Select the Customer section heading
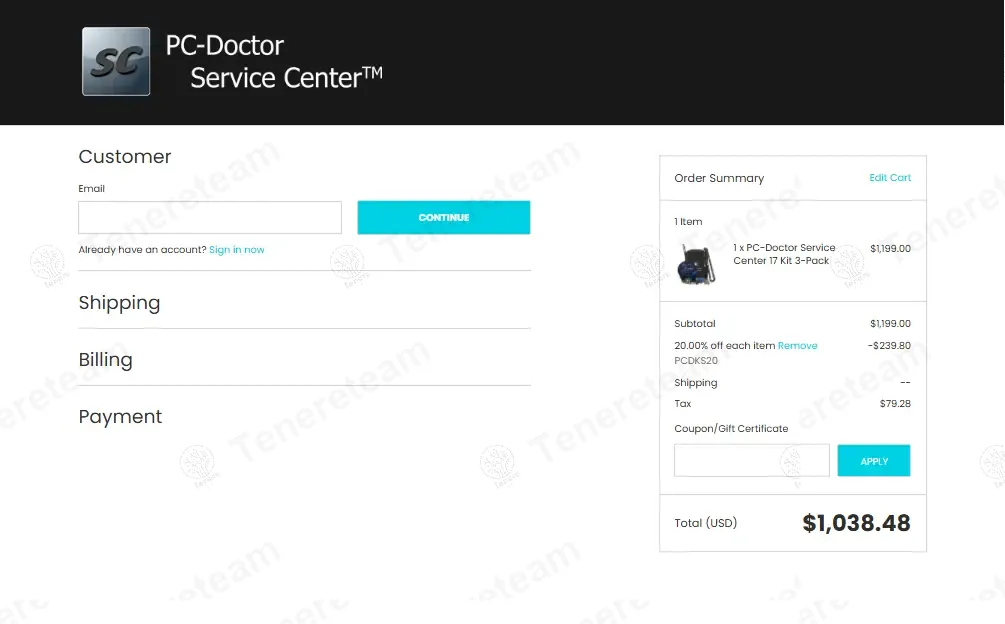 click(125, 157)
